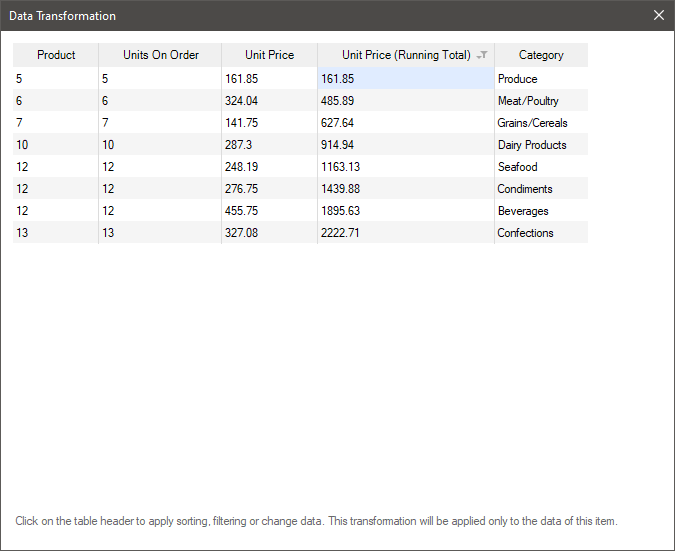This screenshot has height=551, width=675.
Task: Click the Confections category cell
Action: point(525,233)
